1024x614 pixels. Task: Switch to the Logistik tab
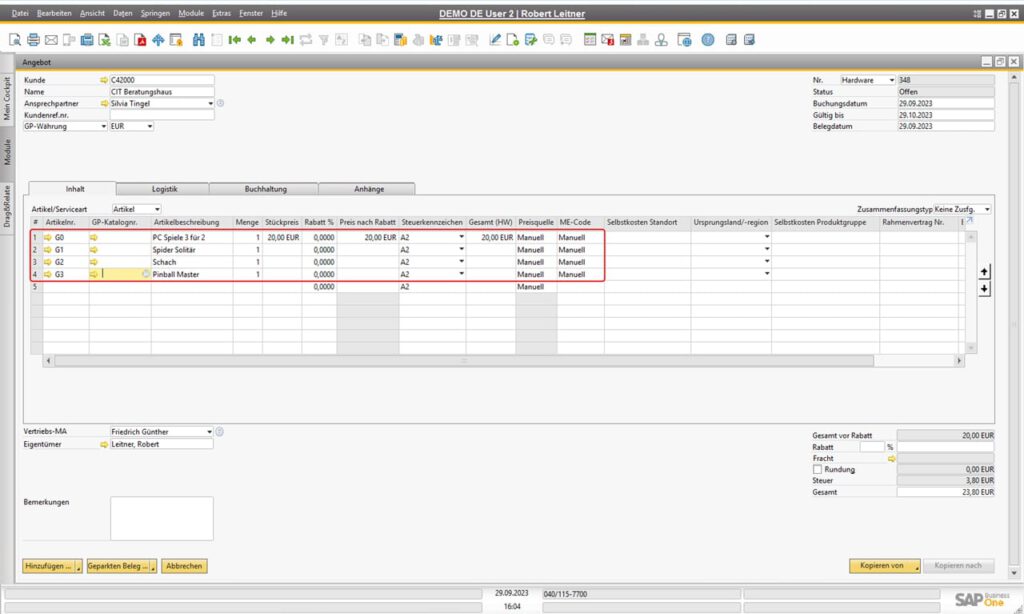pos(164,189)
